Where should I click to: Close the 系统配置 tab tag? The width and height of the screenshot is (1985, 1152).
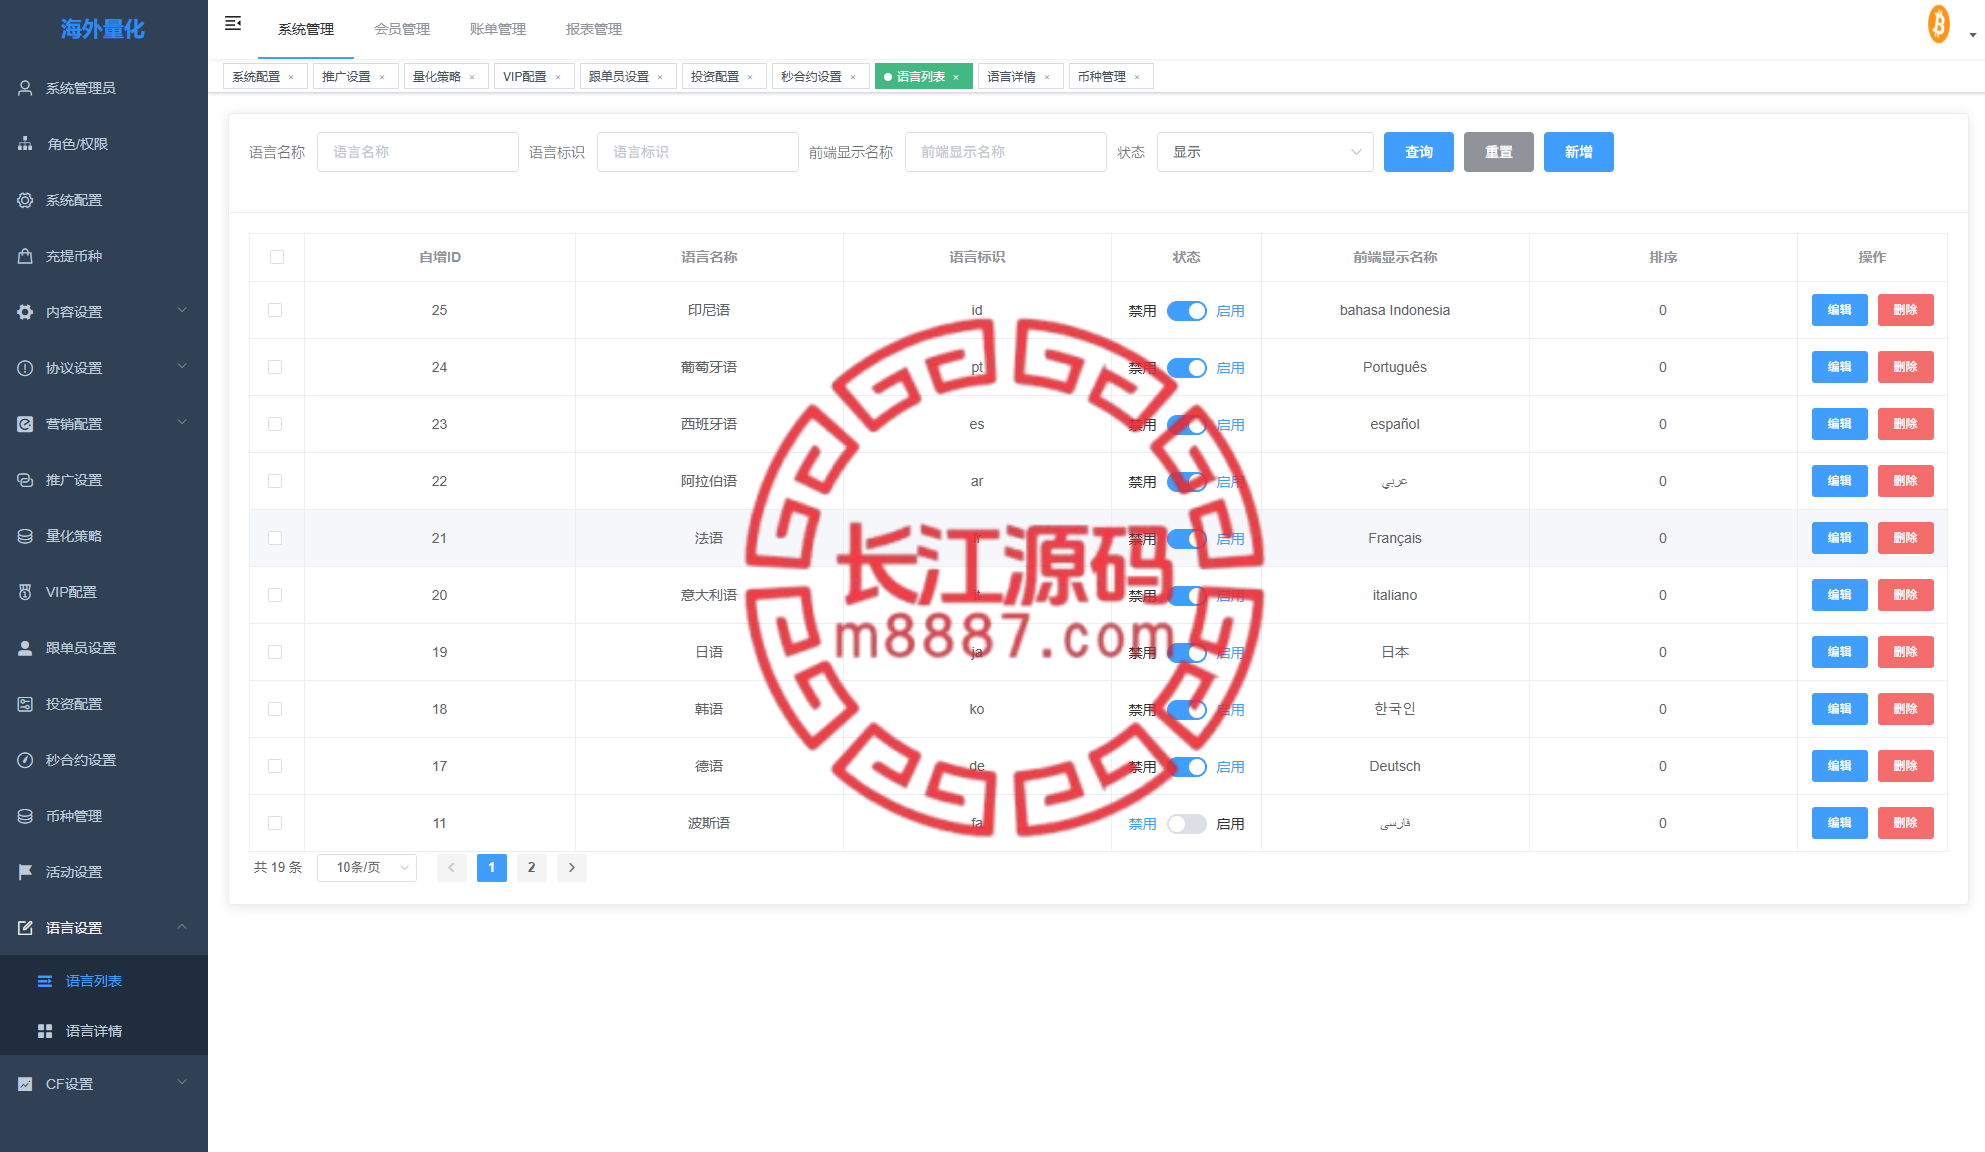(291, 77)
